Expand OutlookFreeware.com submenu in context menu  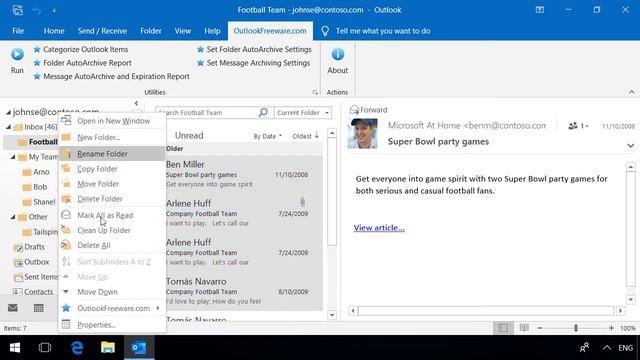(x=158, y=308)
